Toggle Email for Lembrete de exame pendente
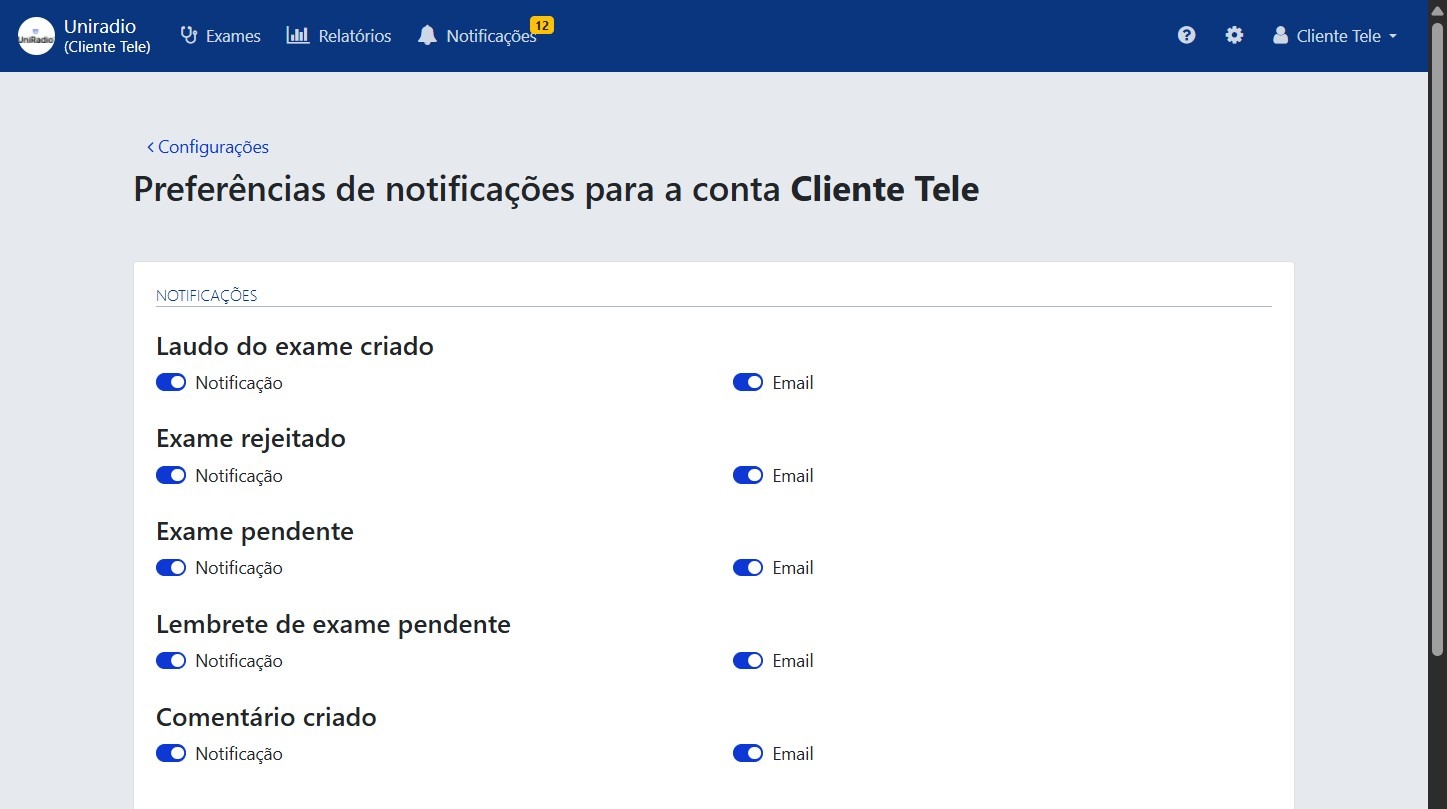This screenshot has height=809, width=1447. 747,660
